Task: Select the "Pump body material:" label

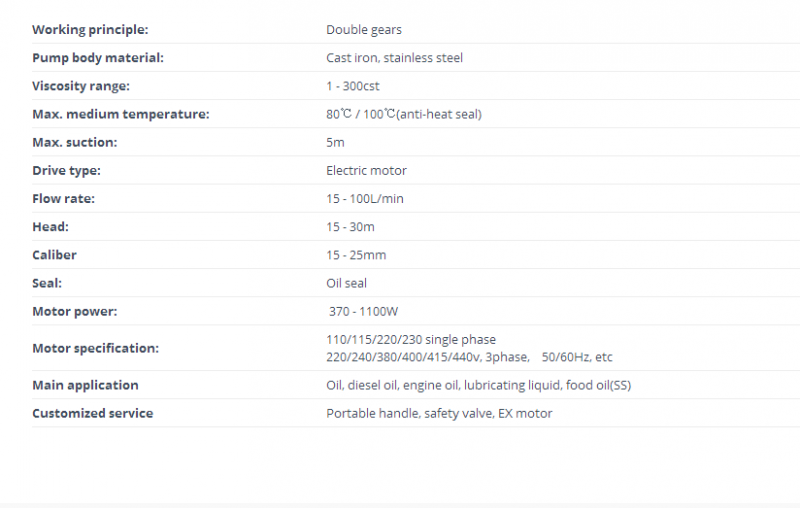Action: click(98, 58)
